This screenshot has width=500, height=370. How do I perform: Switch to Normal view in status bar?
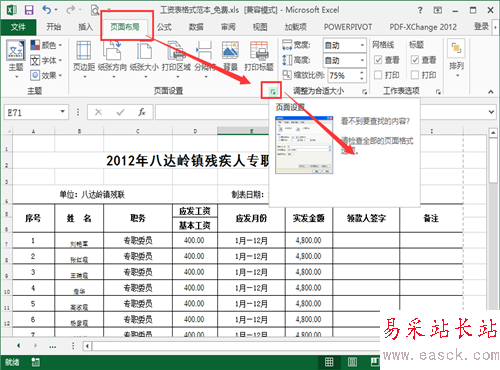coord(329,362)
